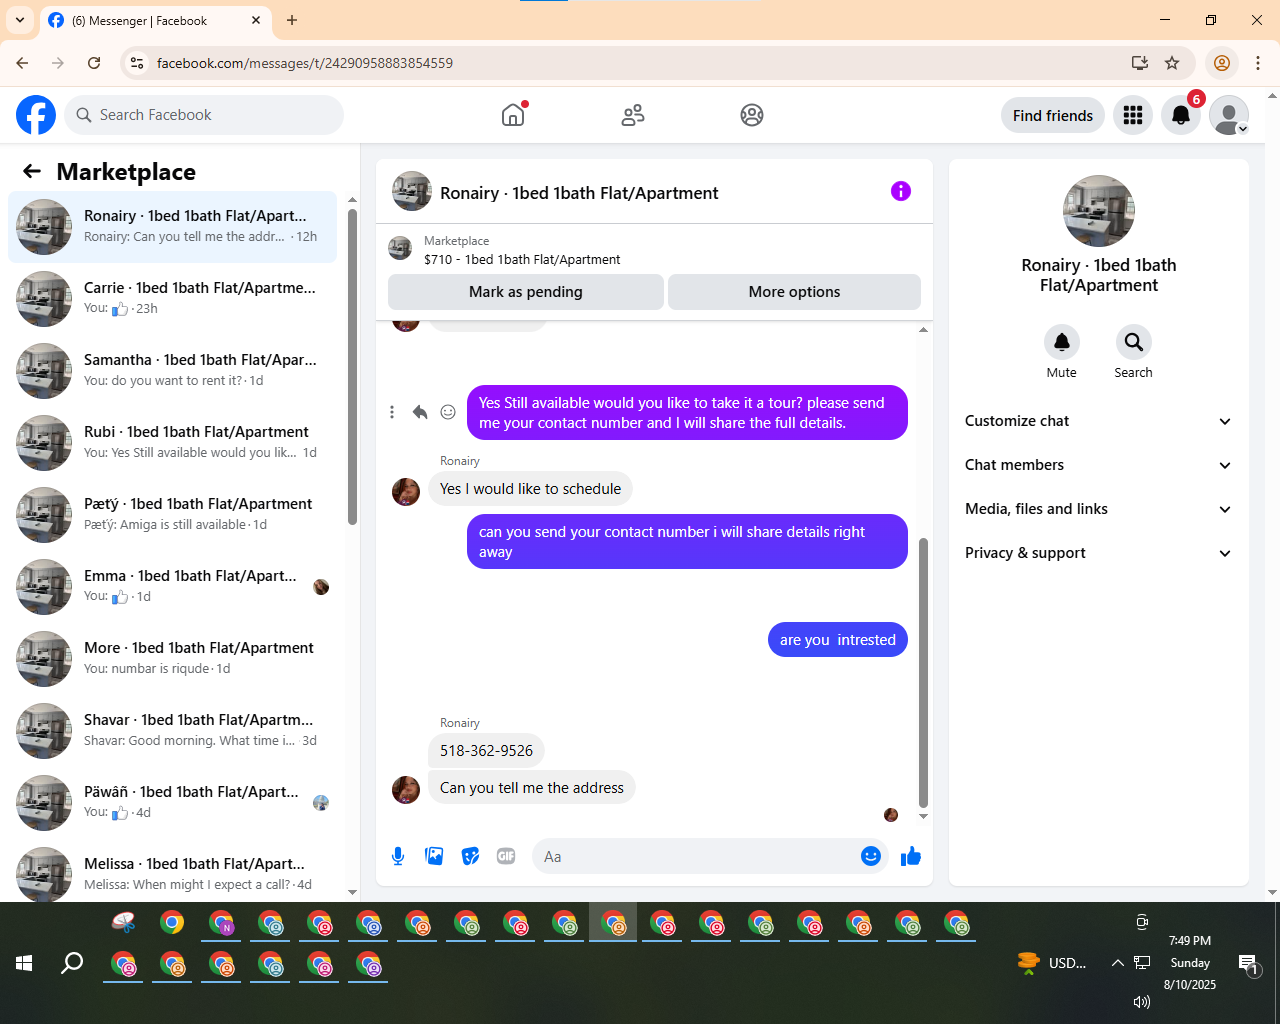Search in conversation using magnifier icon
Screen dimensions: 1280x1024
pyautogui.click(x=1134, y=342)
